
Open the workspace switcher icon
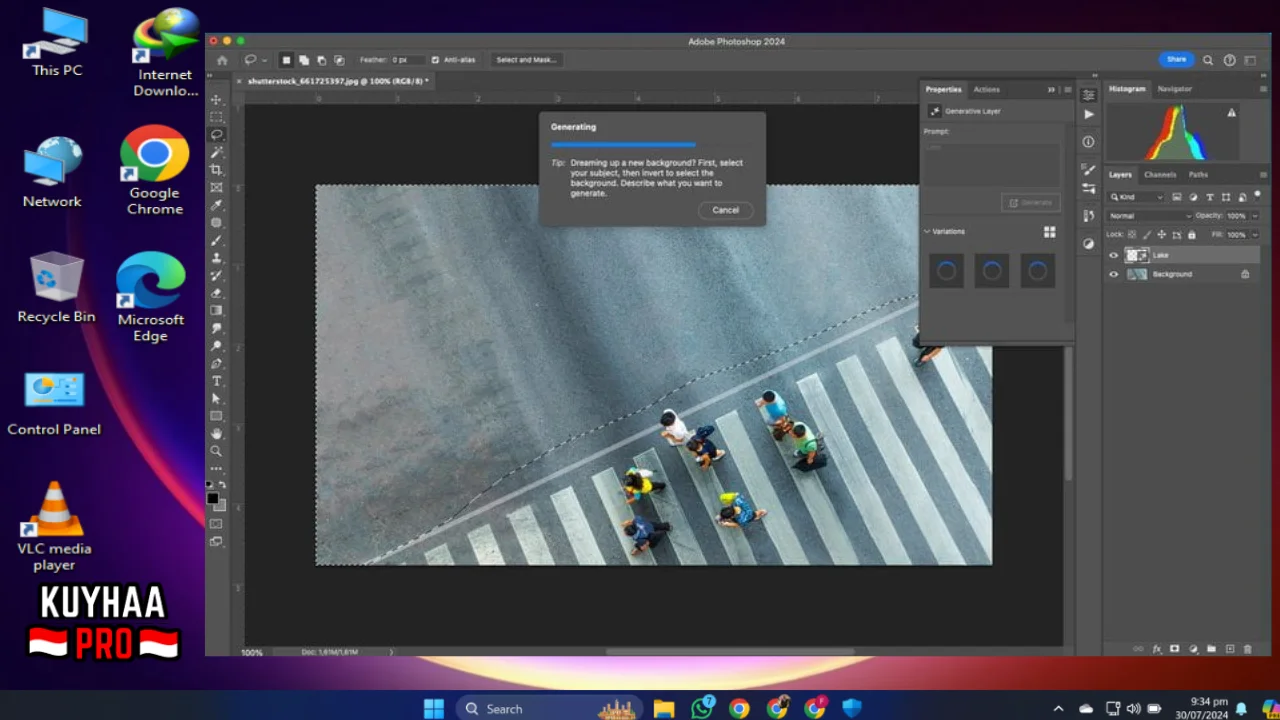click(x=1251, y=60)
